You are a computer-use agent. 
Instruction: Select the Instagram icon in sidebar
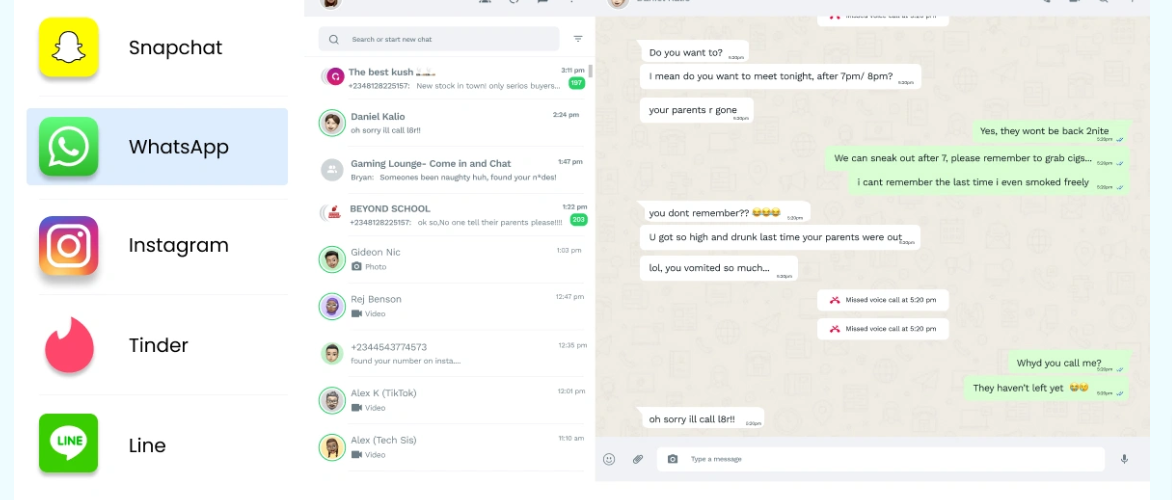point(69,246)
